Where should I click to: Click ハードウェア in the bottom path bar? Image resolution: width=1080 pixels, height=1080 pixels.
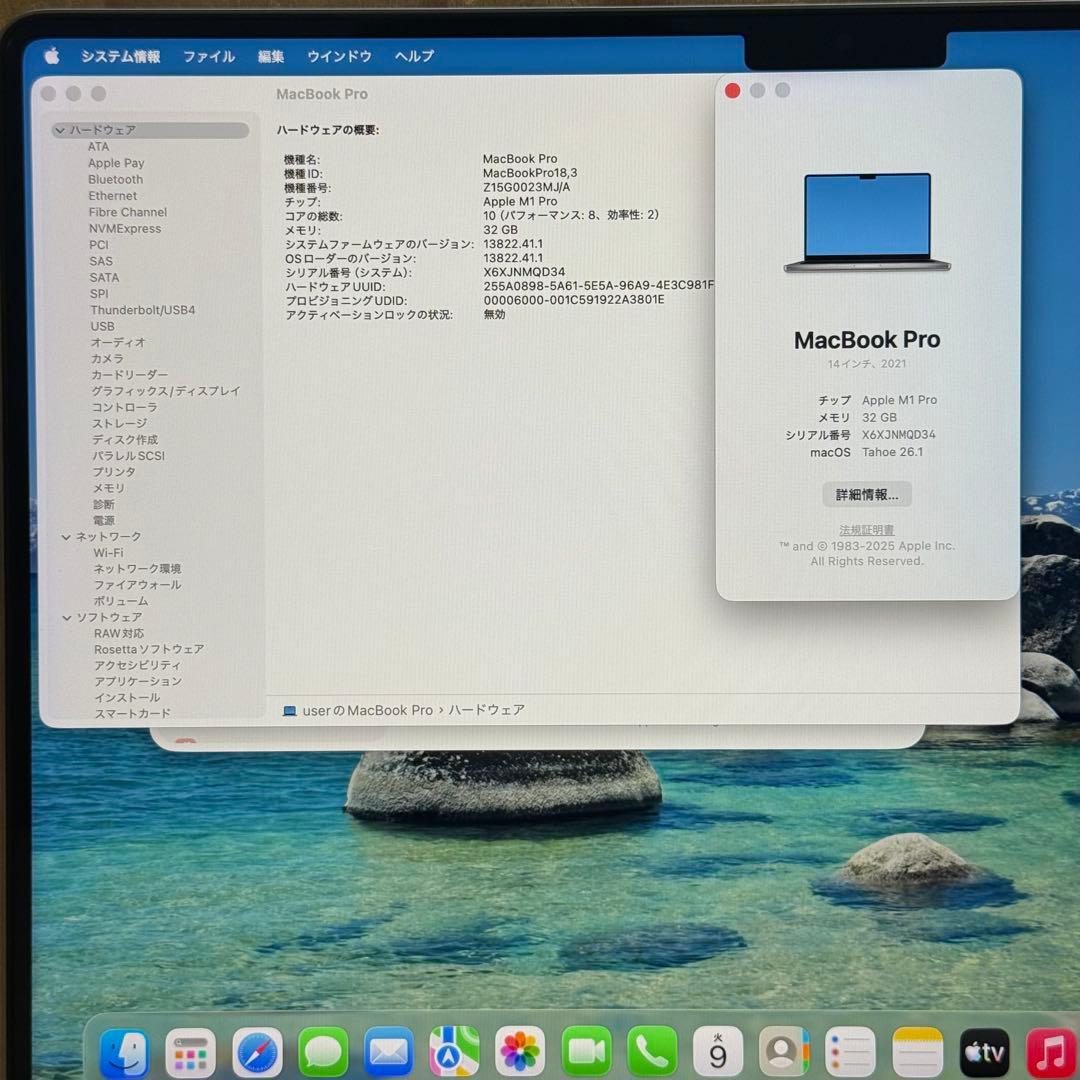pyautogui.click(x=486, y=711)
